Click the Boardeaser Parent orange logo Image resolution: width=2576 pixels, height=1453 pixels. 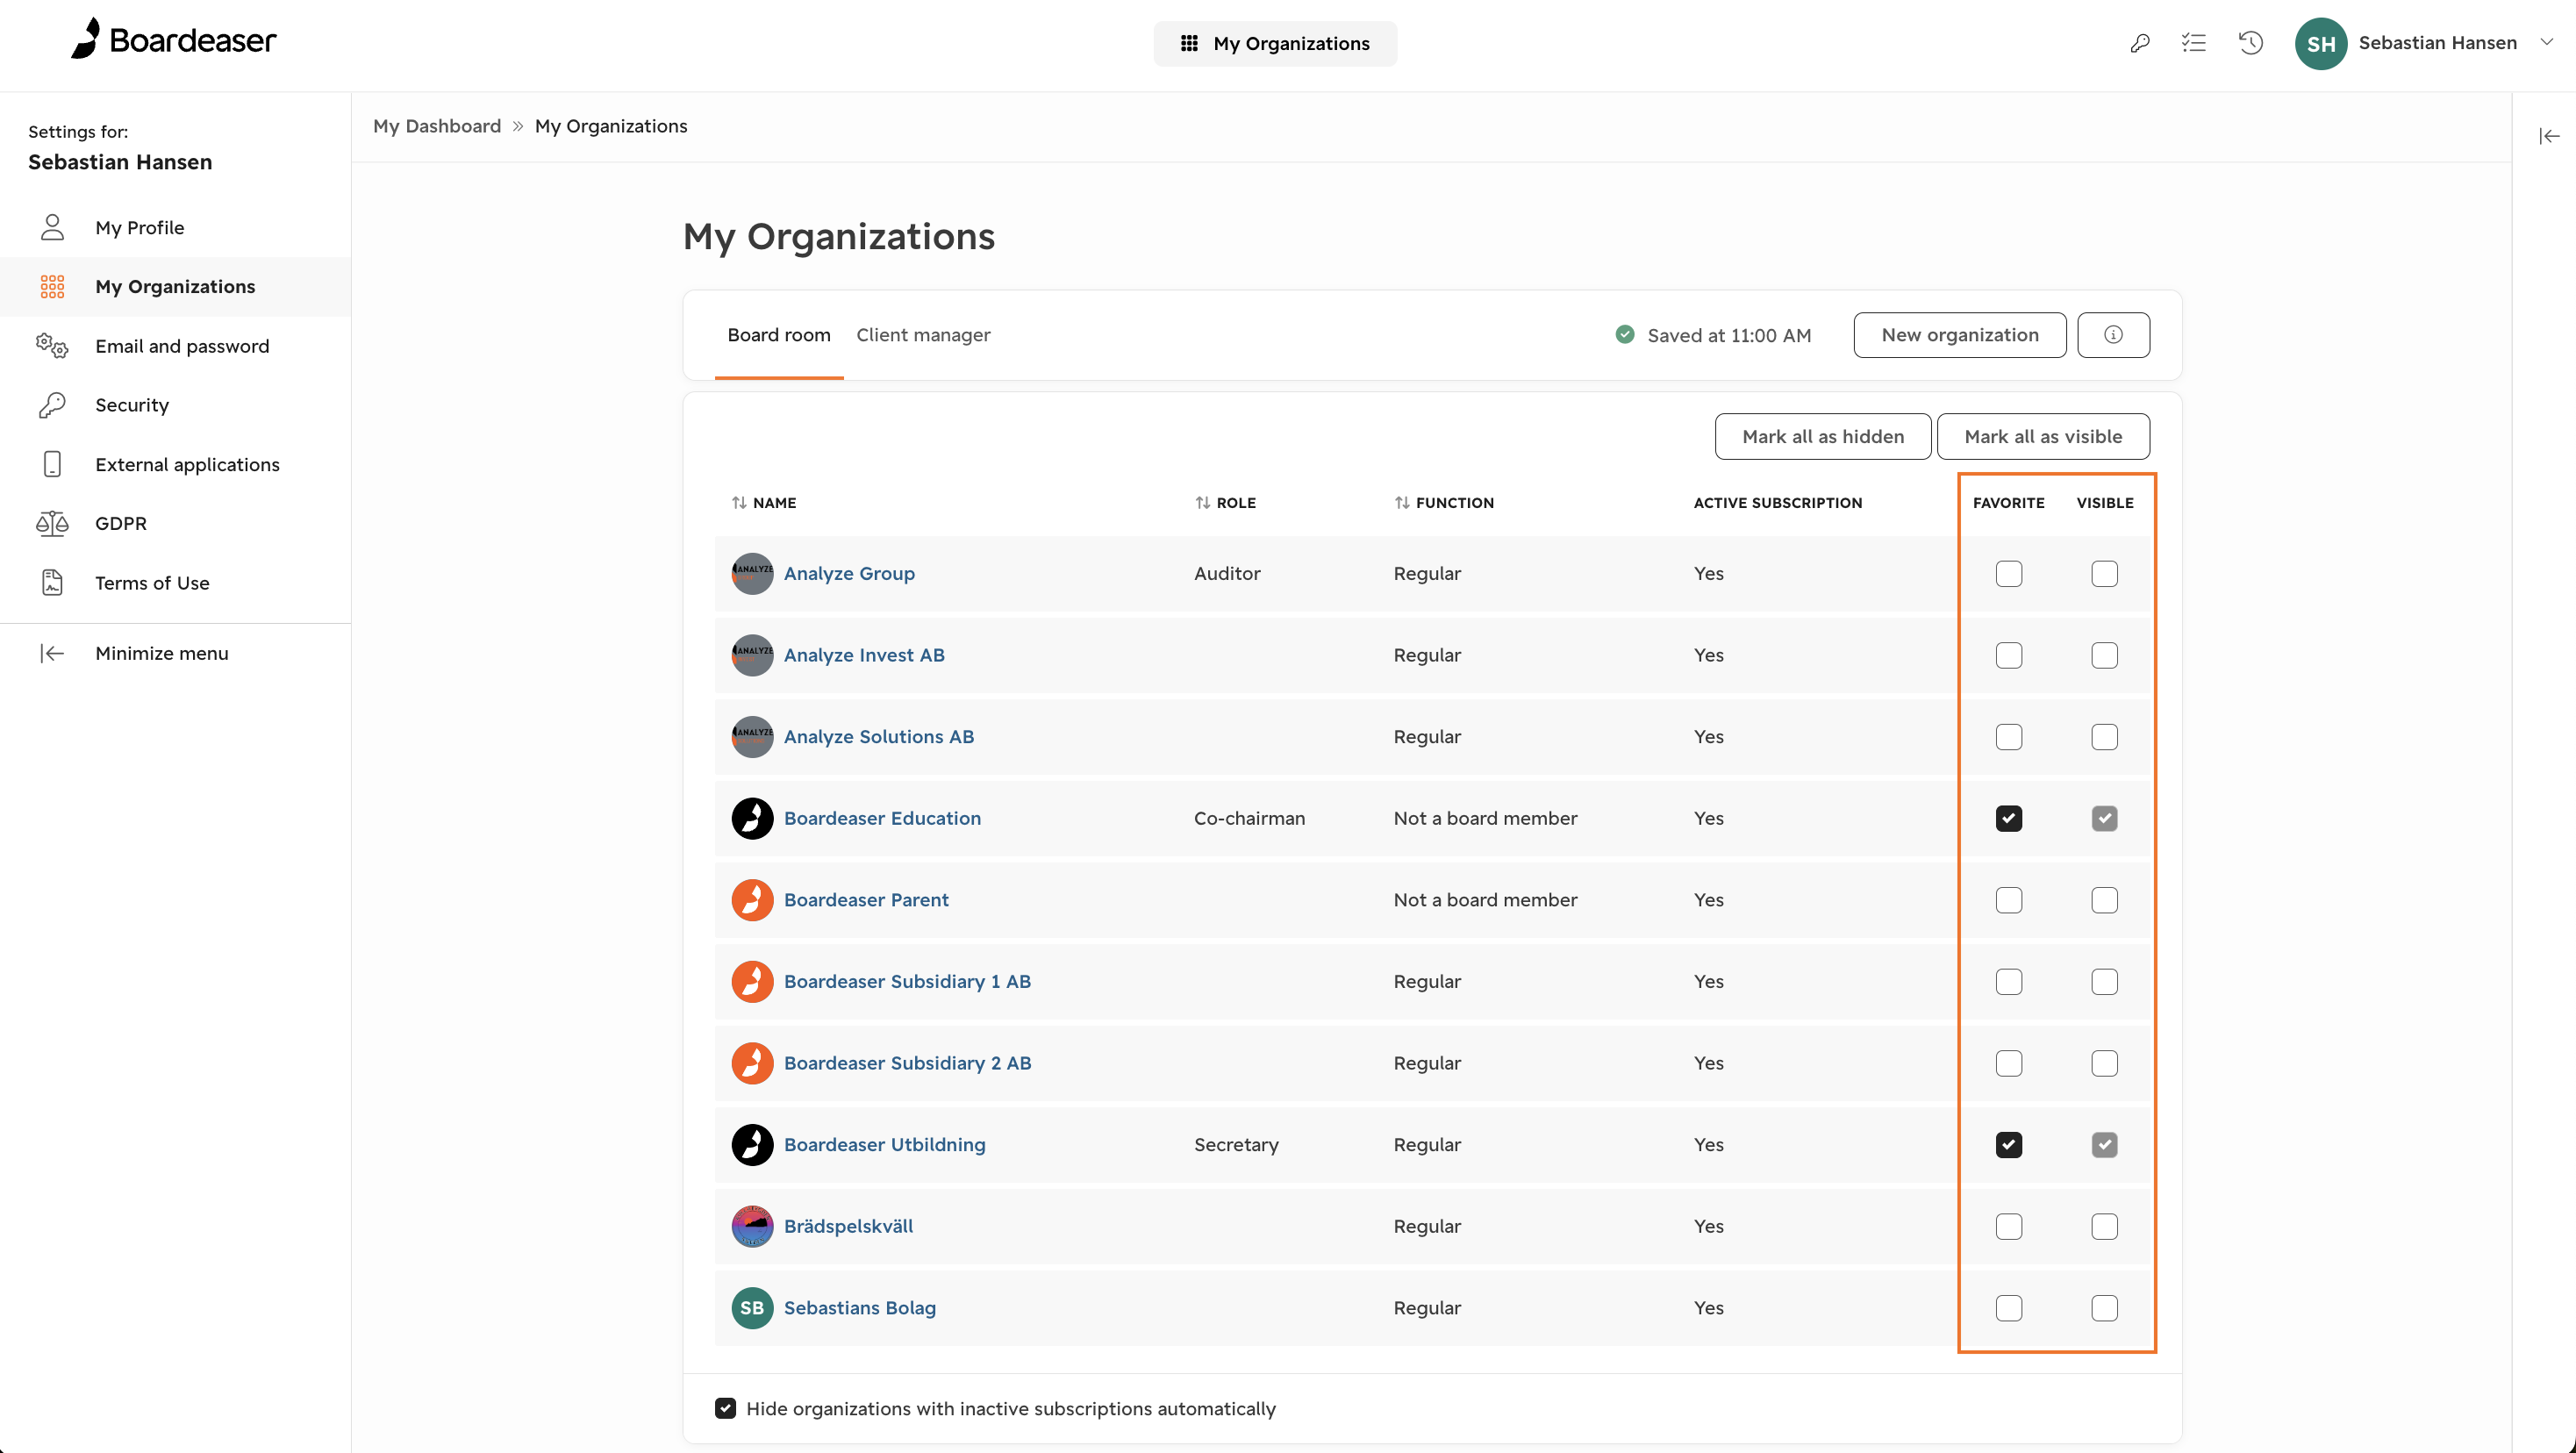click(752, 900)
